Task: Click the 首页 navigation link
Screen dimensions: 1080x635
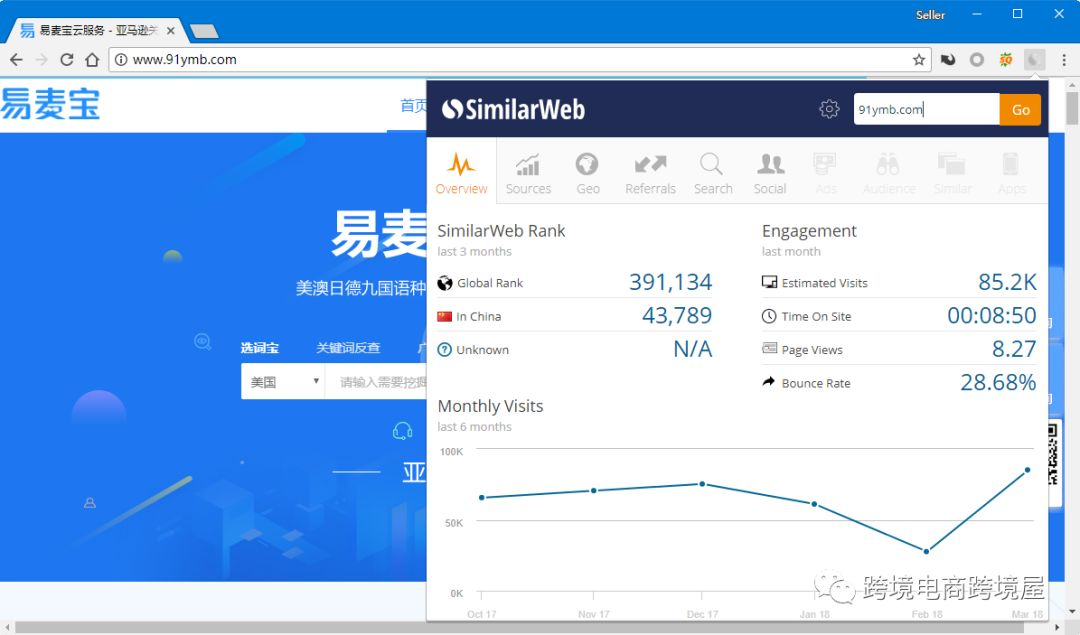Action: coord(413,105)
